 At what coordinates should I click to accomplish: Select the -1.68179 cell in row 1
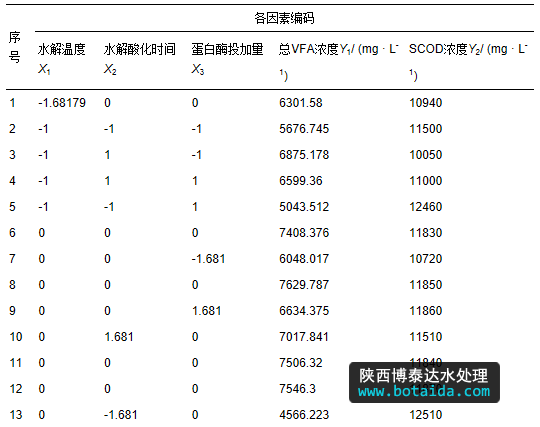pyautogui.click(x=62, y=103)
